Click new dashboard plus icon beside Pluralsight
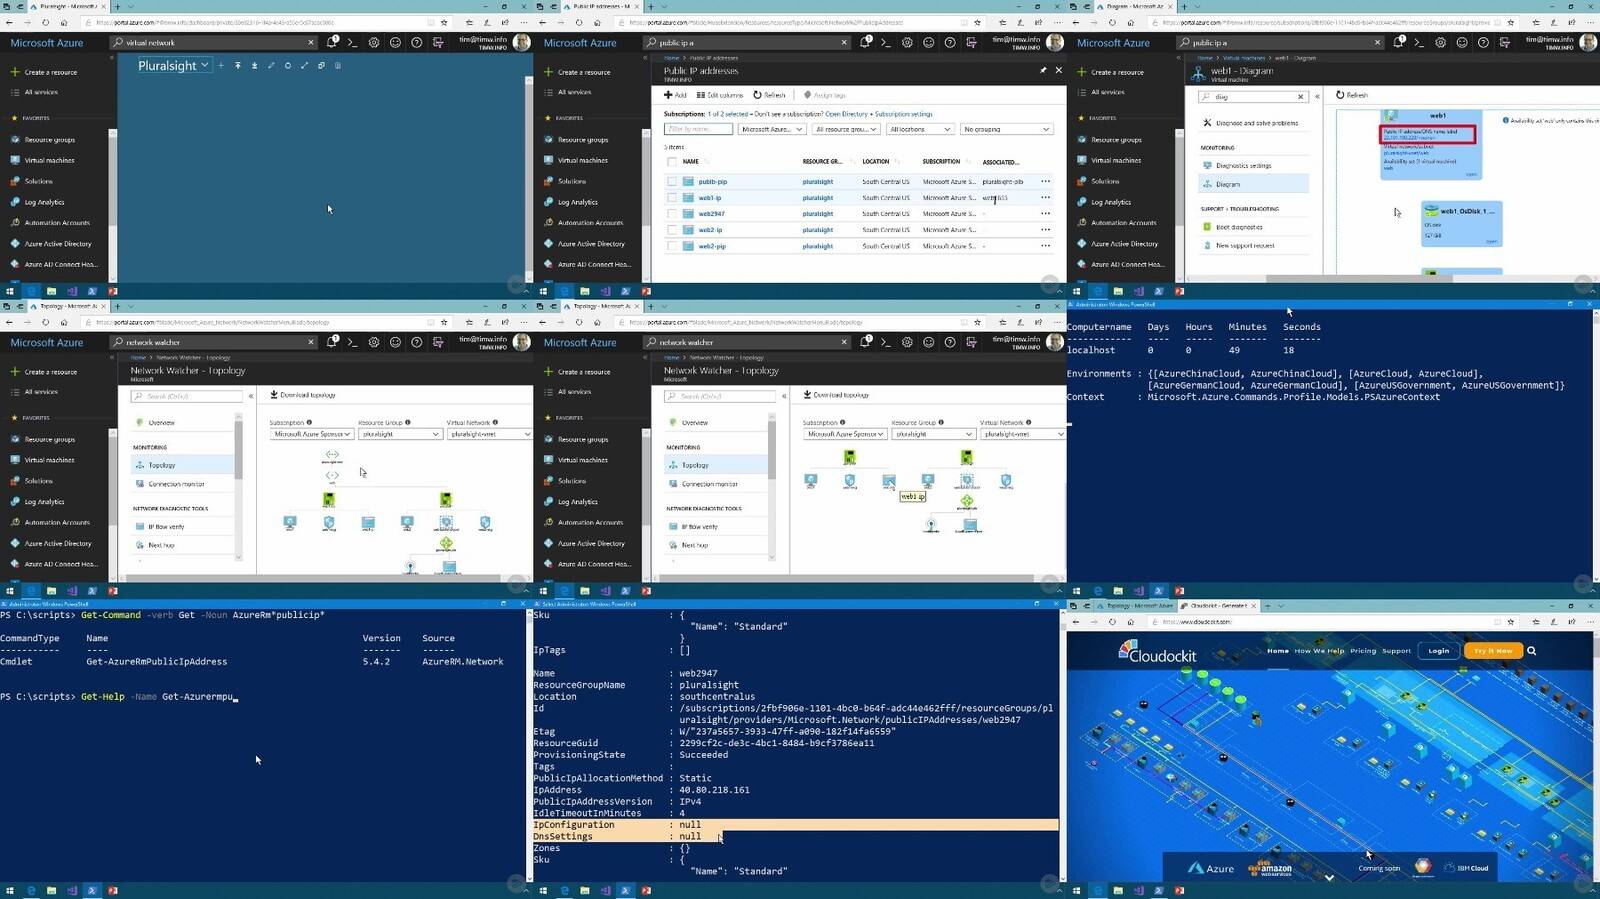Viewport: 1600px width, 899px height. tap(221, 65)
